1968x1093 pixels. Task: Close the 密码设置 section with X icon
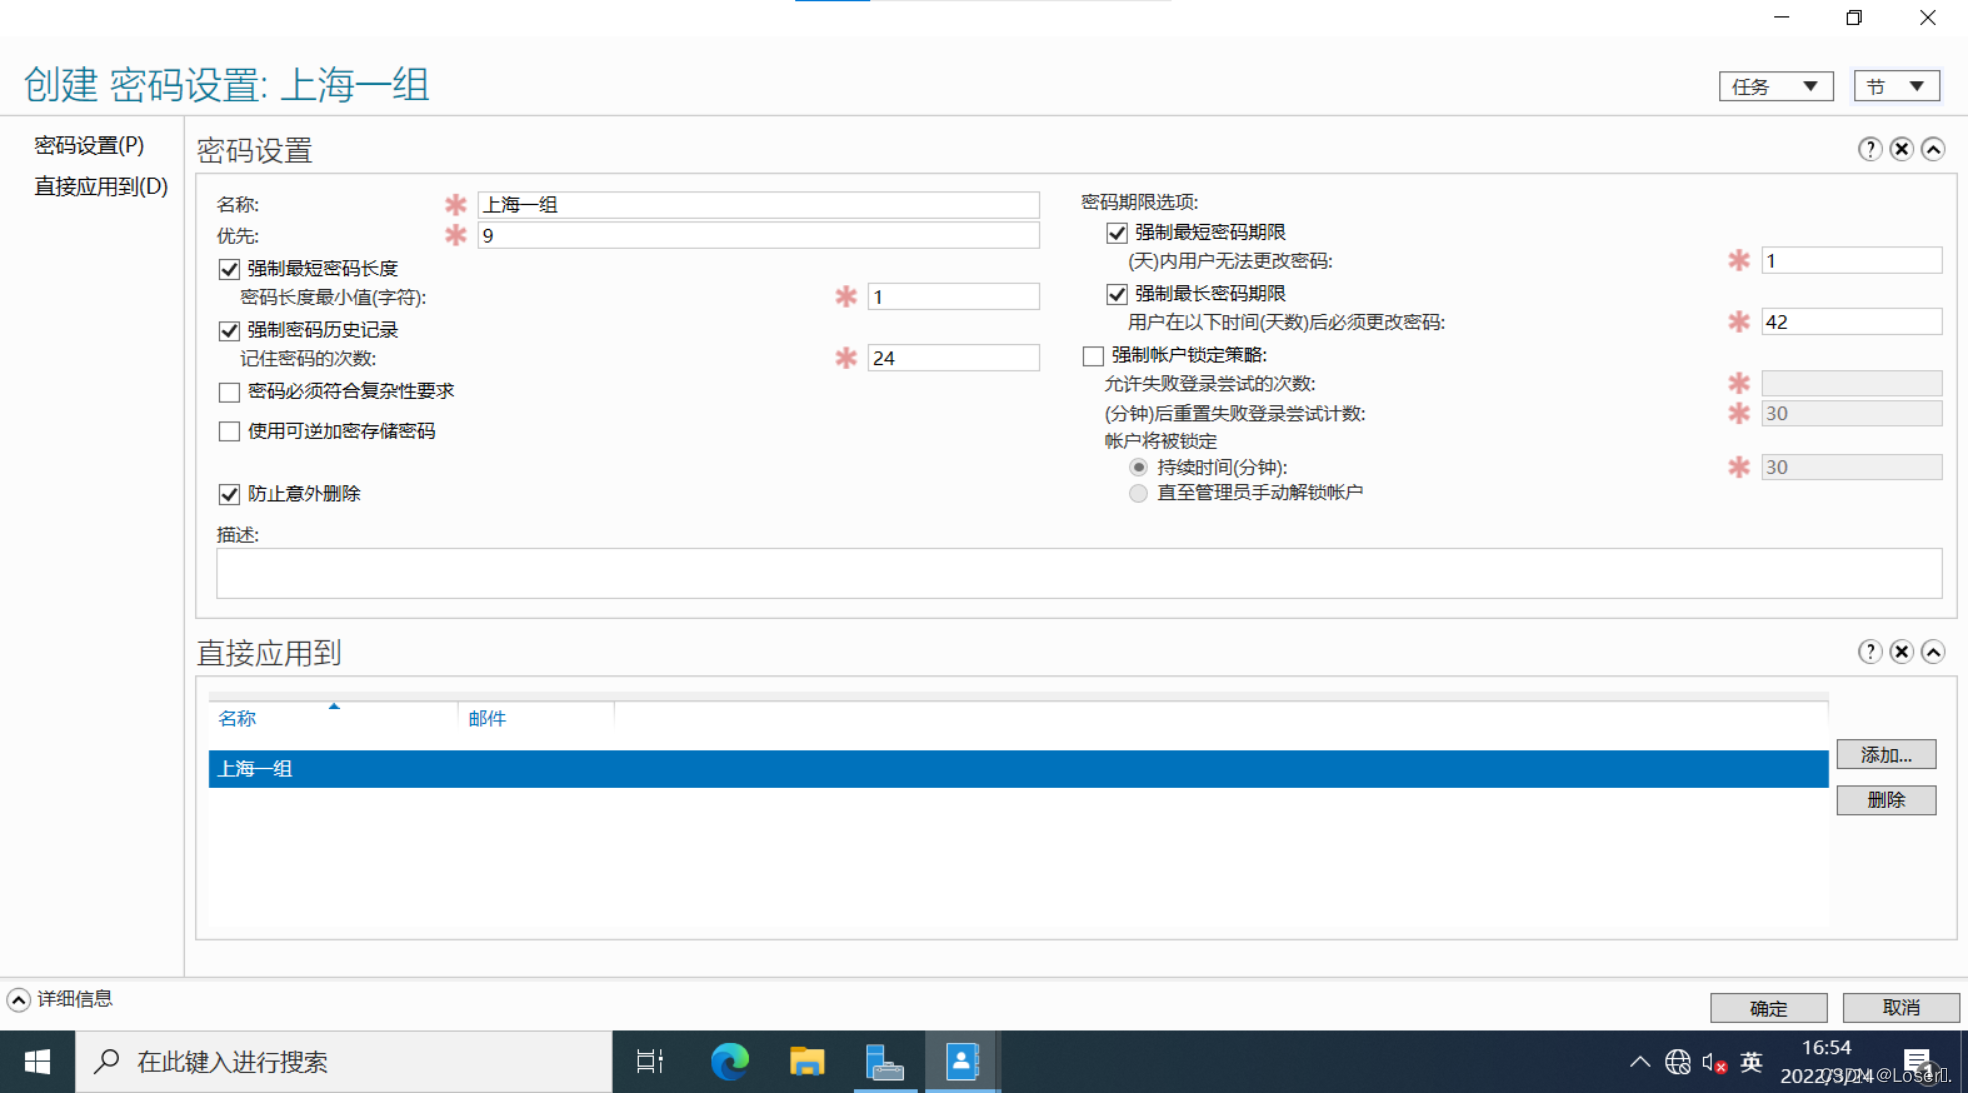tap(1901, 149)
